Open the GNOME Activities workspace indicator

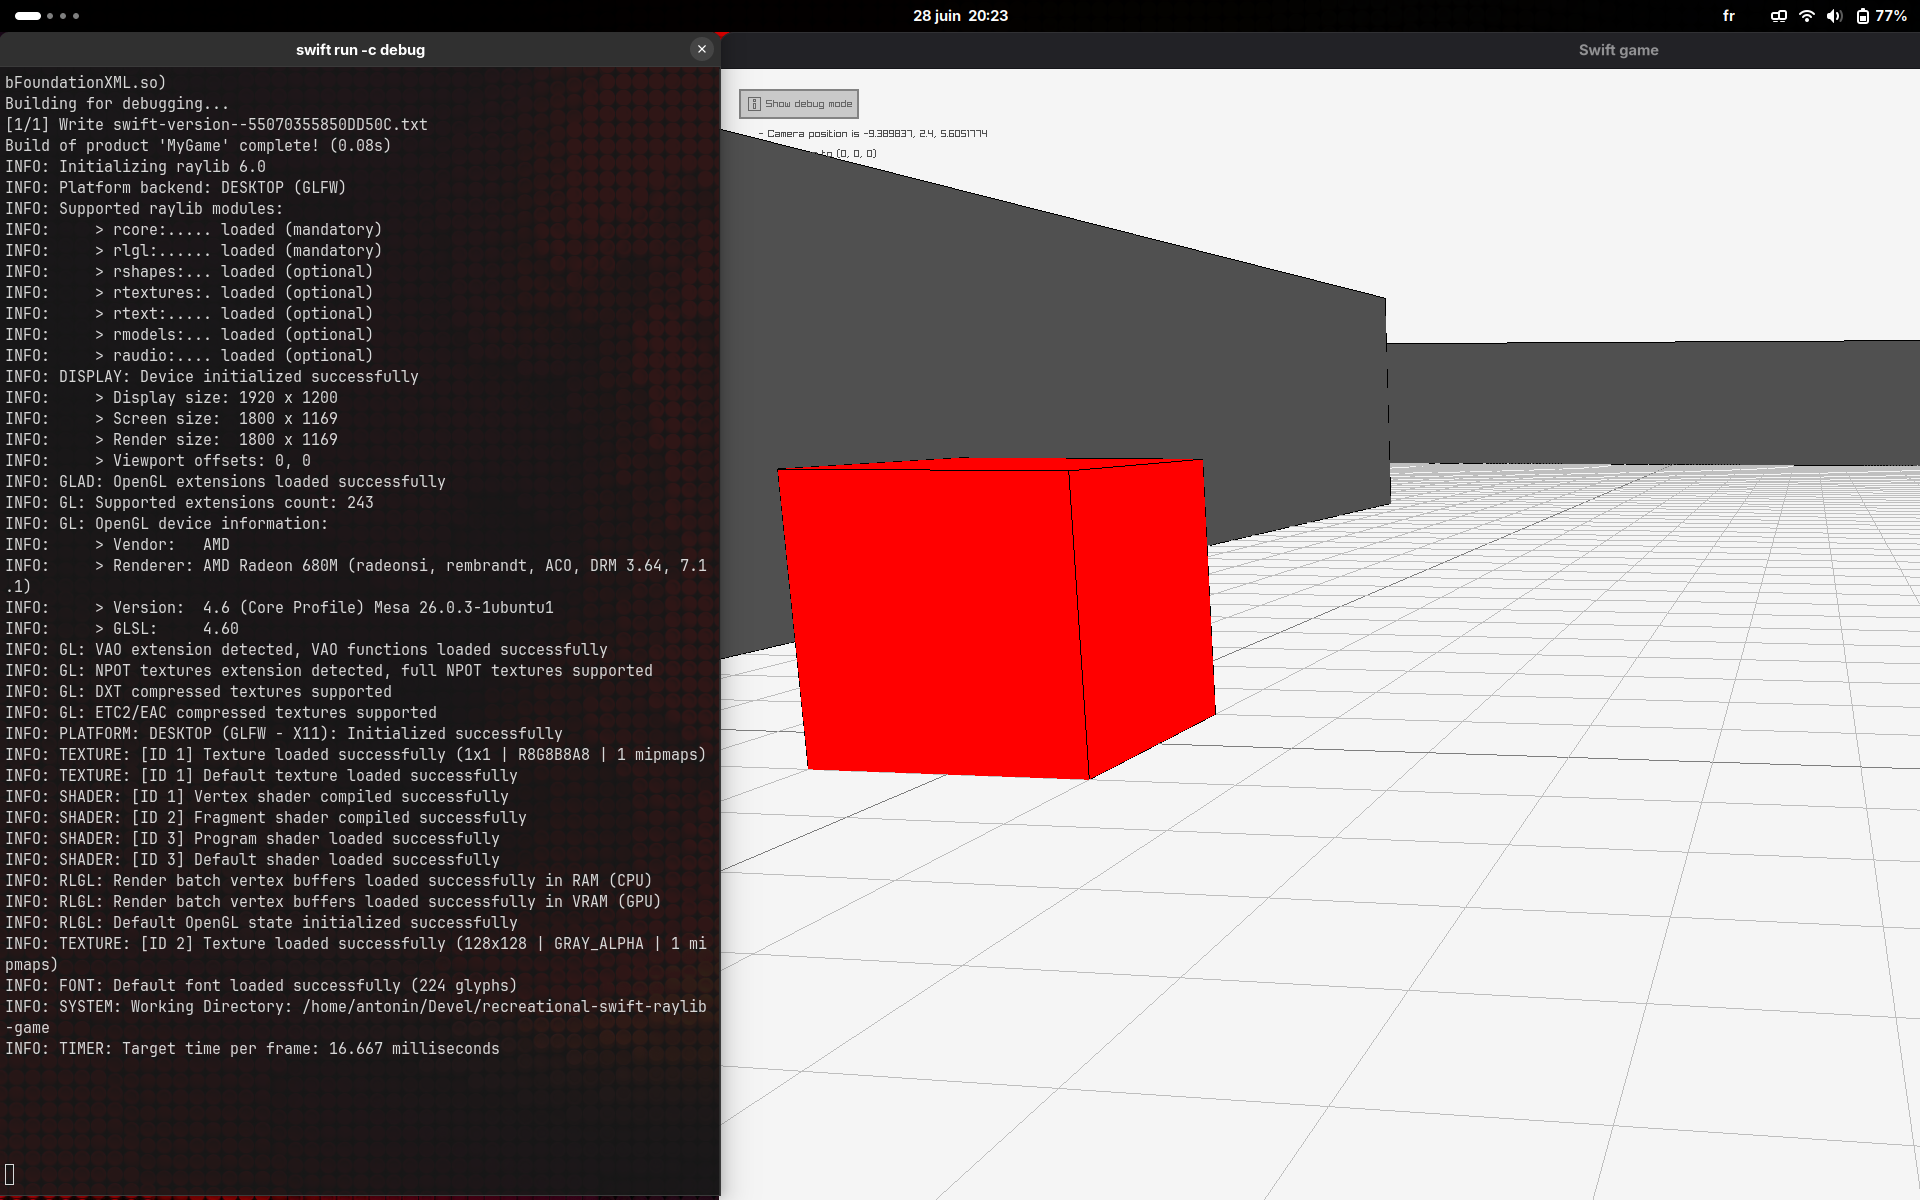tap(47, 16)
